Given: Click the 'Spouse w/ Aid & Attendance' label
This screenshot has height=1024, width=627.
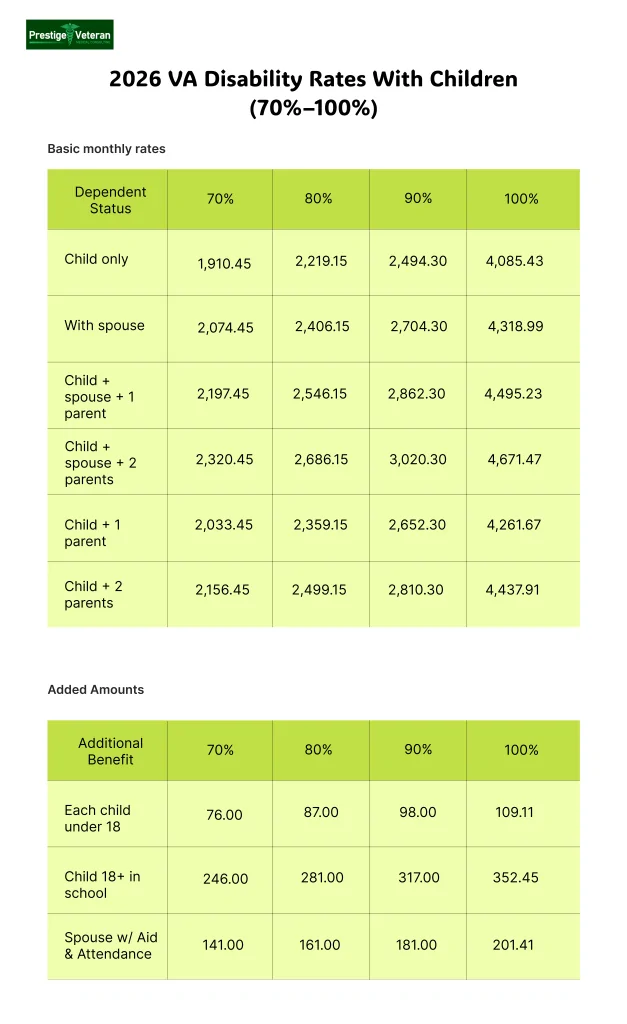Looking at the screenshot, I should click(x=110, y=946).
